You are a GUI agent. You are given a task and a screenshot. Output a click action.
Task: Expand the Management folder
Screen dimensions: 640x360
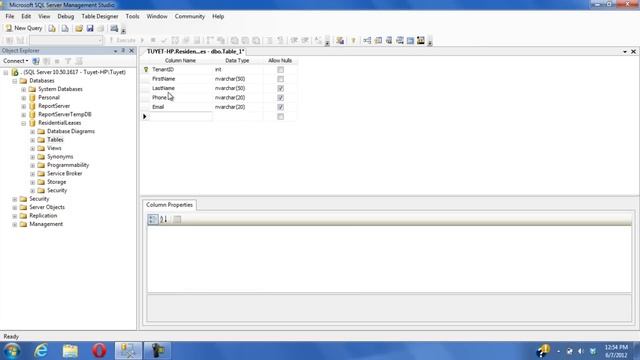coord(15,224)
